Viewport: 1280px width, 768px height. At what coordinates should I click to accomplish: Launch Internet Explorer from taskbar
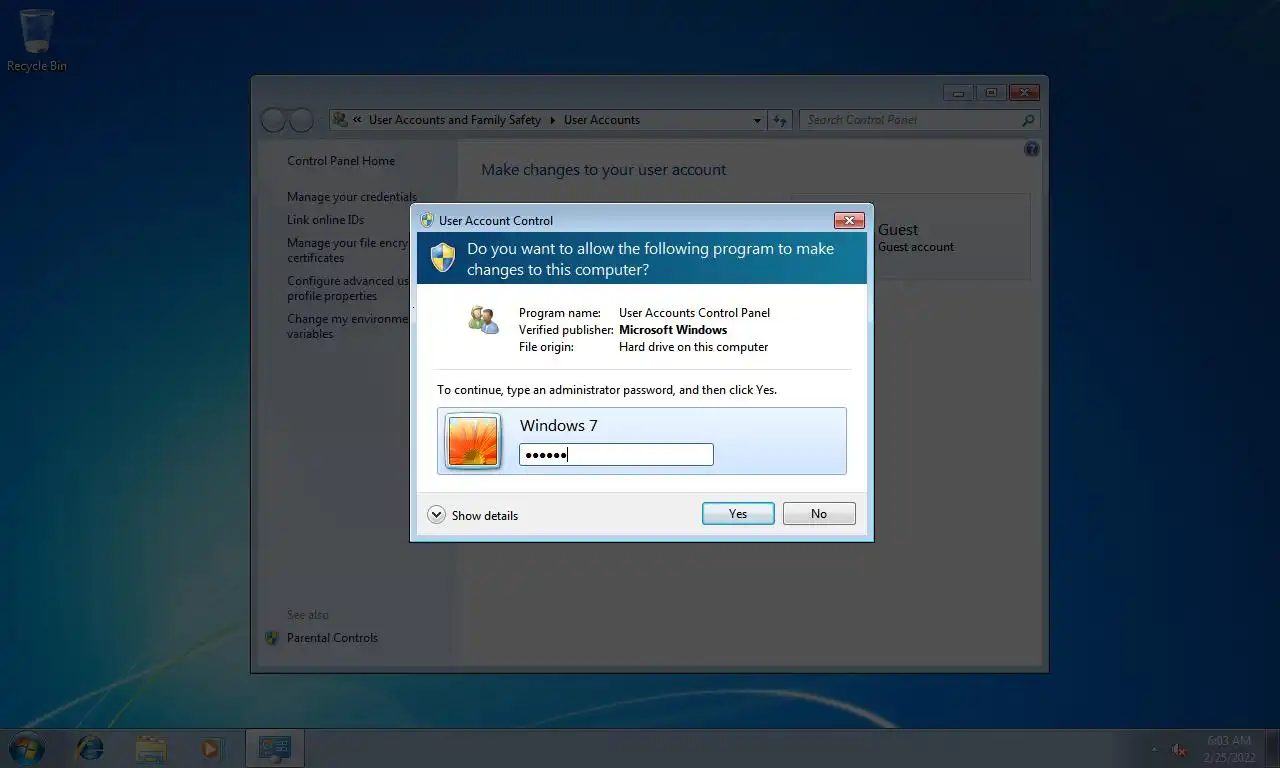coord(90,748)
